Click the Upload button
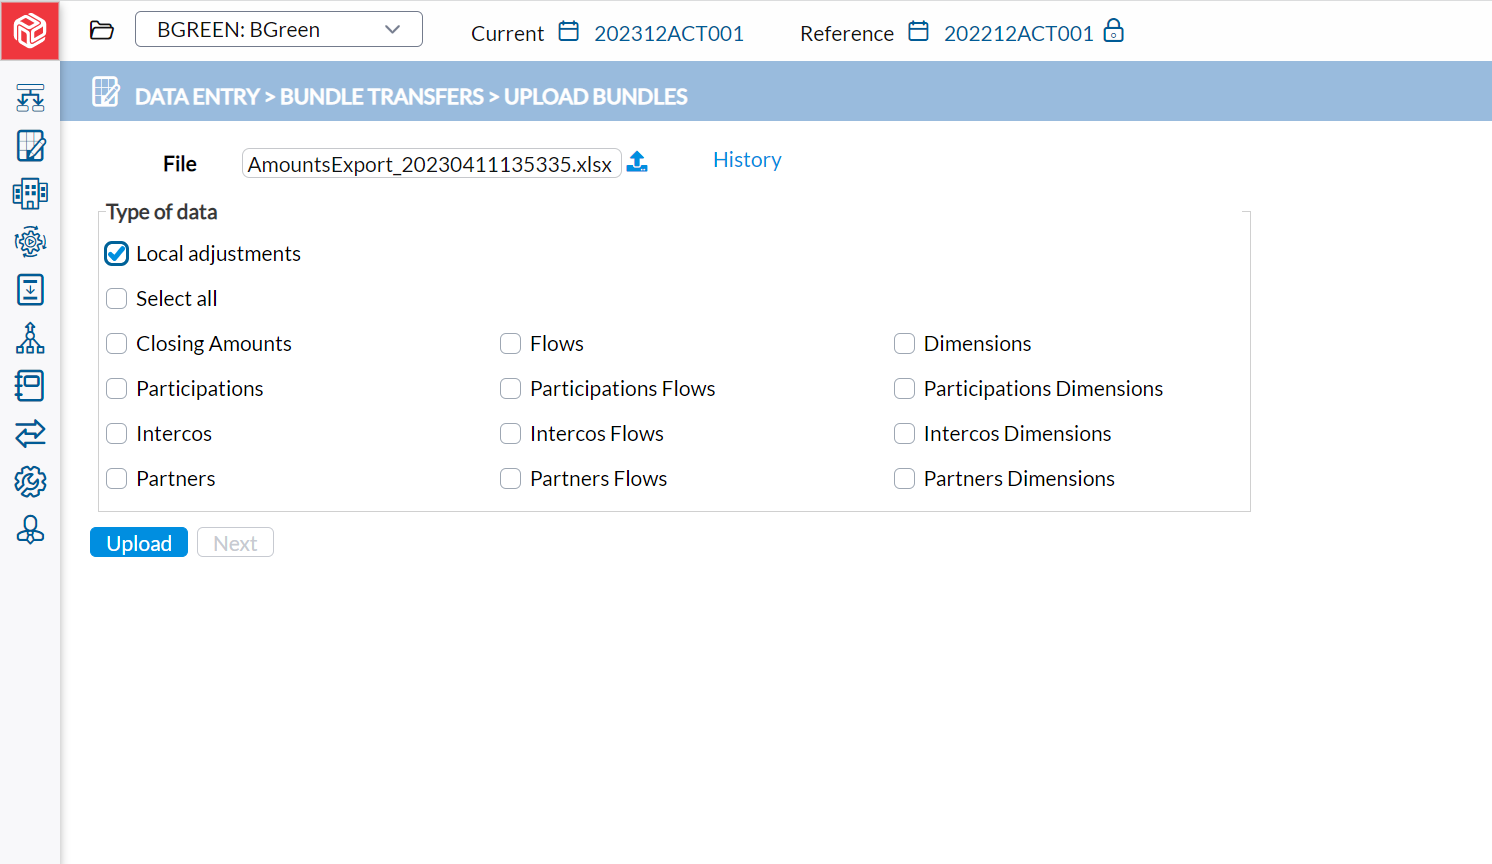Image resolution: width=1492 pixels, height=864 pixels. pos(139,542)
